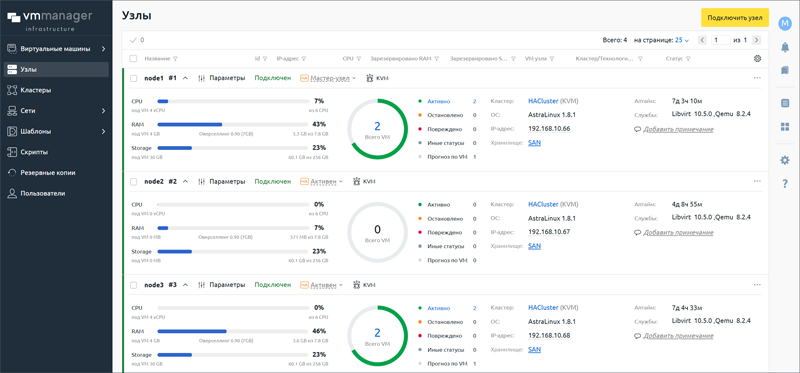The width and height of the screenshot is (800, 373).
Task: Tick the select-all checkbox in header
Action: click(x=133, y=59)
